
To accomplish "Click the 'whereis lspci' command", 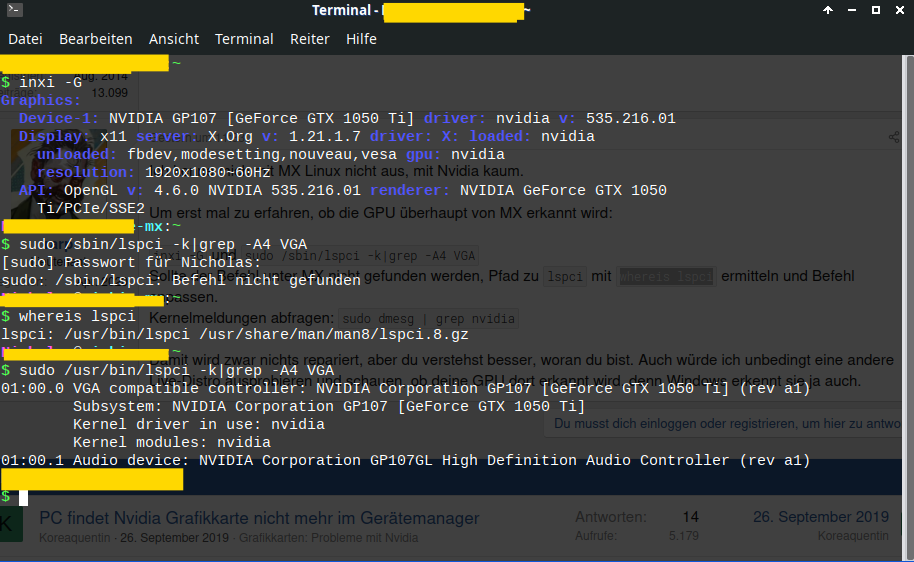I will tap(77, 317).
